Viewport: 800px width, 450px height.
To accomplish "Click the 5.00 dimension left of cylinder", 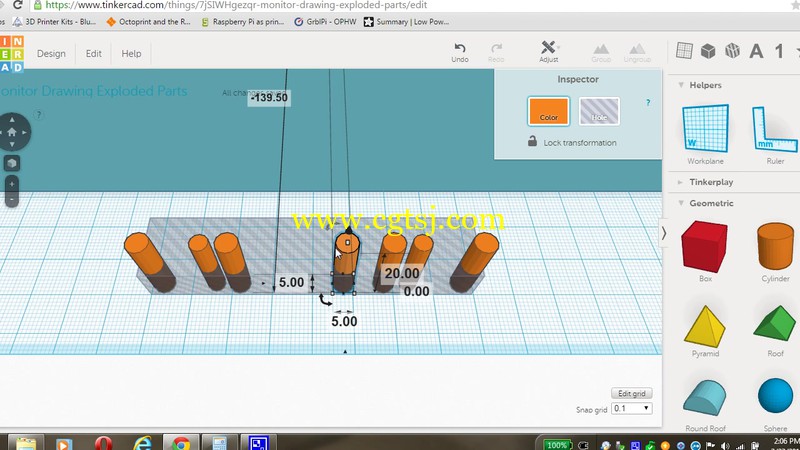I will 291,282.
